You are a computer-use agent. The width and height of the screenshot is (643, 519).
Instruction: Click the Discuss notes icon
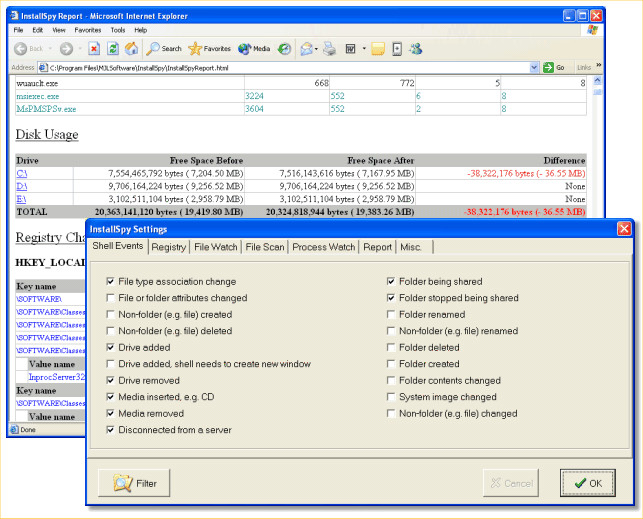coord(378,49)
